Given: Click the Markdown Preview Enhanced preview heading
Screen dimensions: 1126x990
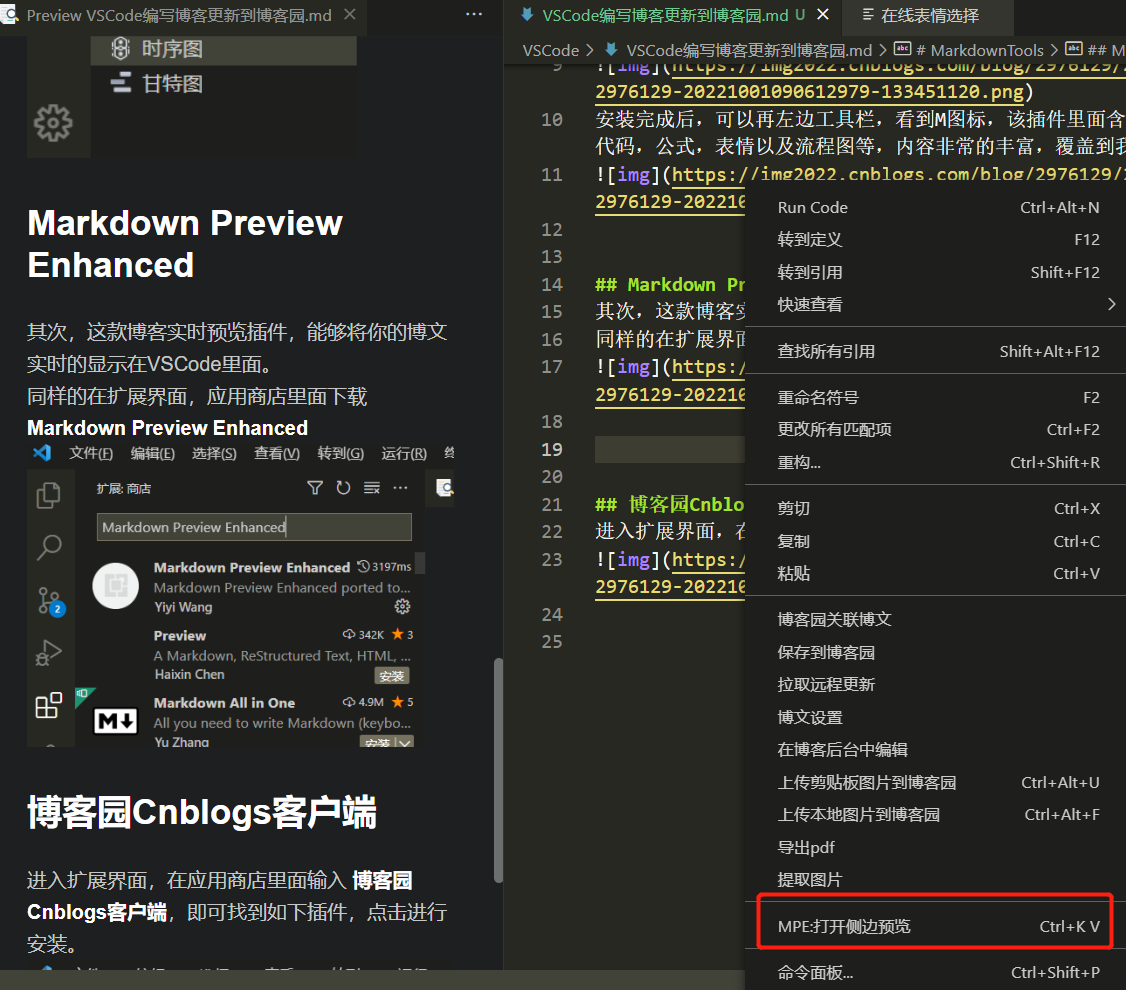Looking at the screenshot, I should pyautogui.click(x=185, y=243).
